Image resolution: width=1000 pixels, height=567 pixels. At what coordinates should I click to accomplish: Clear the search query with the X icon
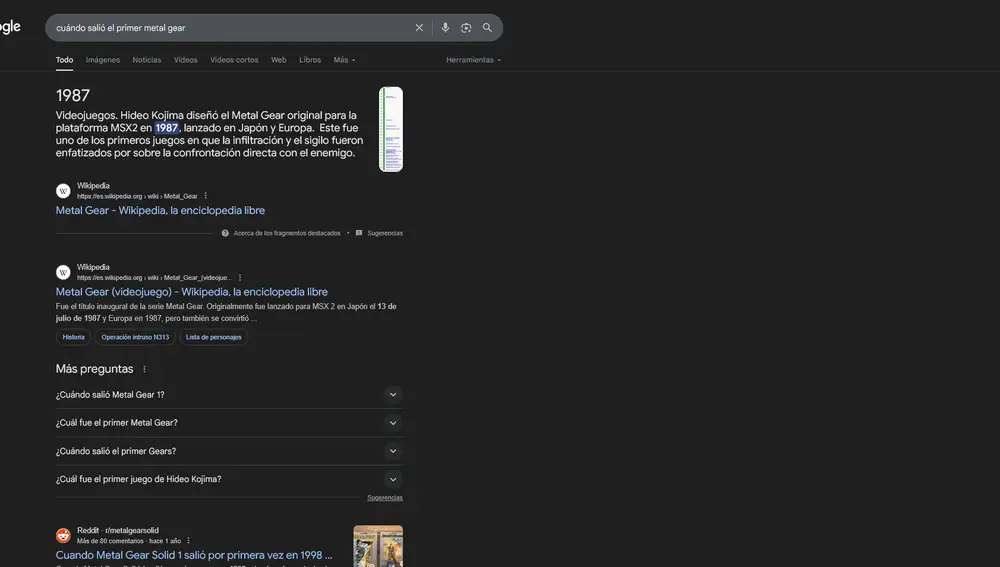tap(419, 27)
